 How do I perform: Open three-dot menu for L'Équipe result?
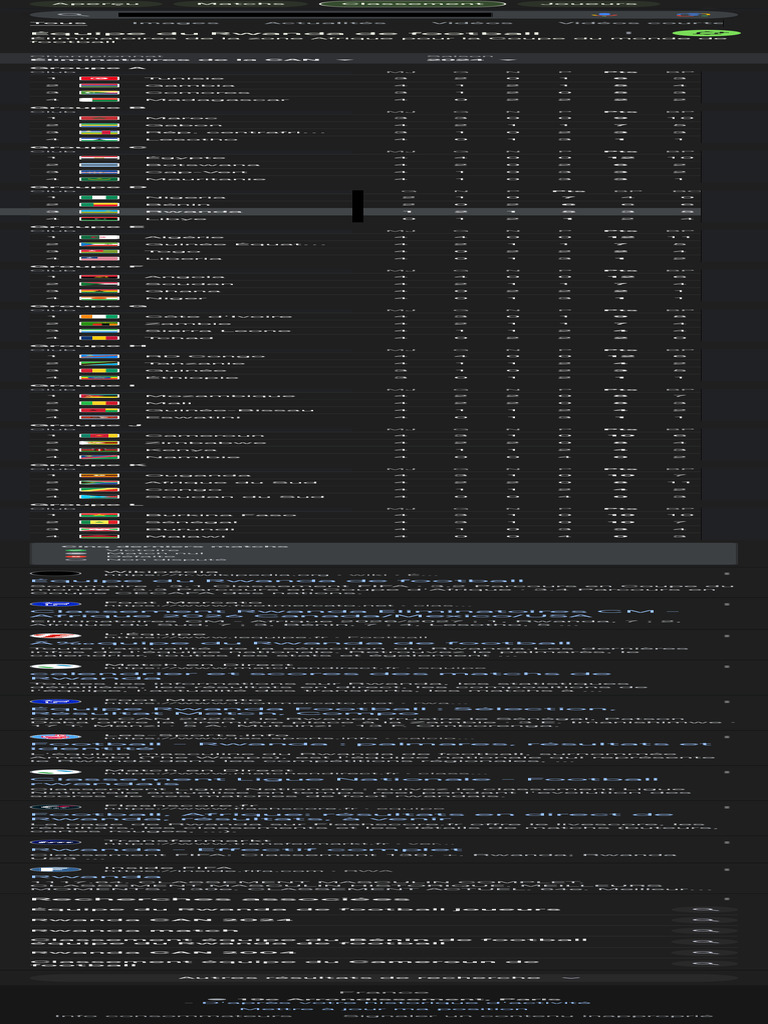pyautogui.click(x=727, y=635)
